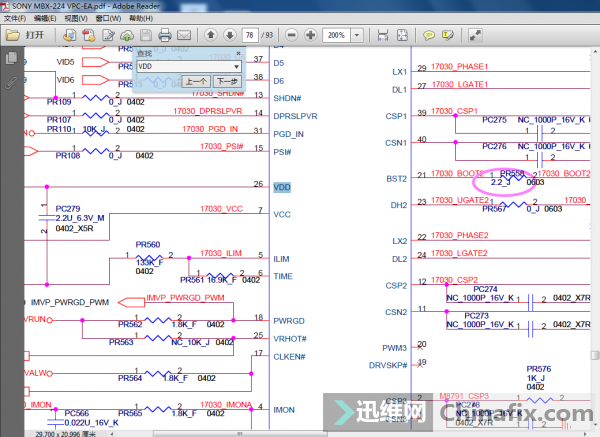The width and height of the screenshot is (600, 437).
Task: Go to next page with down arrow
Action: (230, 35)
